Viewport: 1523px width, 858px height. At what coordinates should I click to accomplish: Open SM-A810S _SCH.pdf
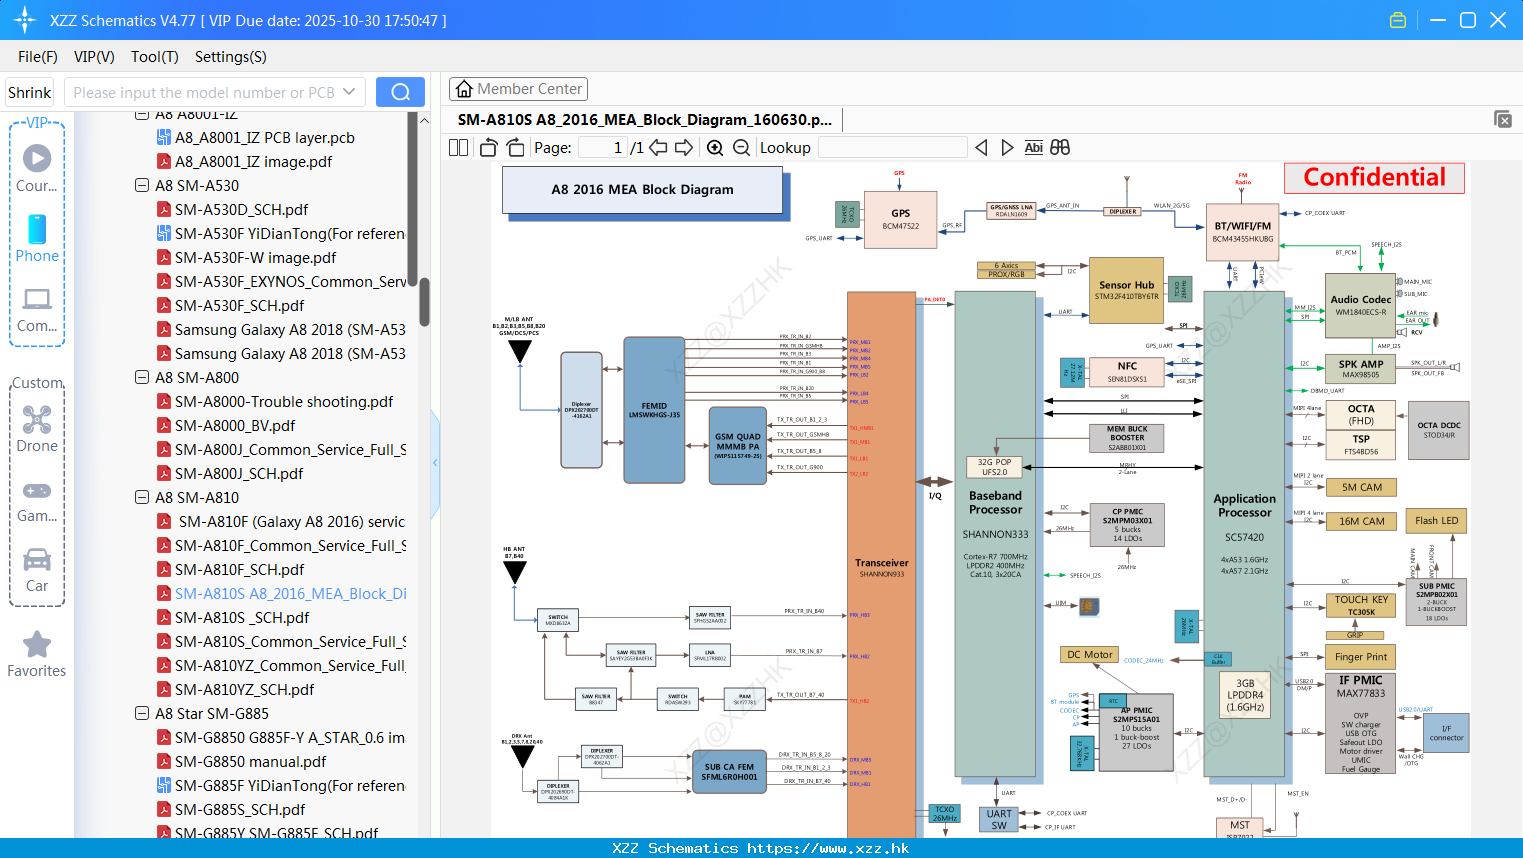(x=242, y=618)
